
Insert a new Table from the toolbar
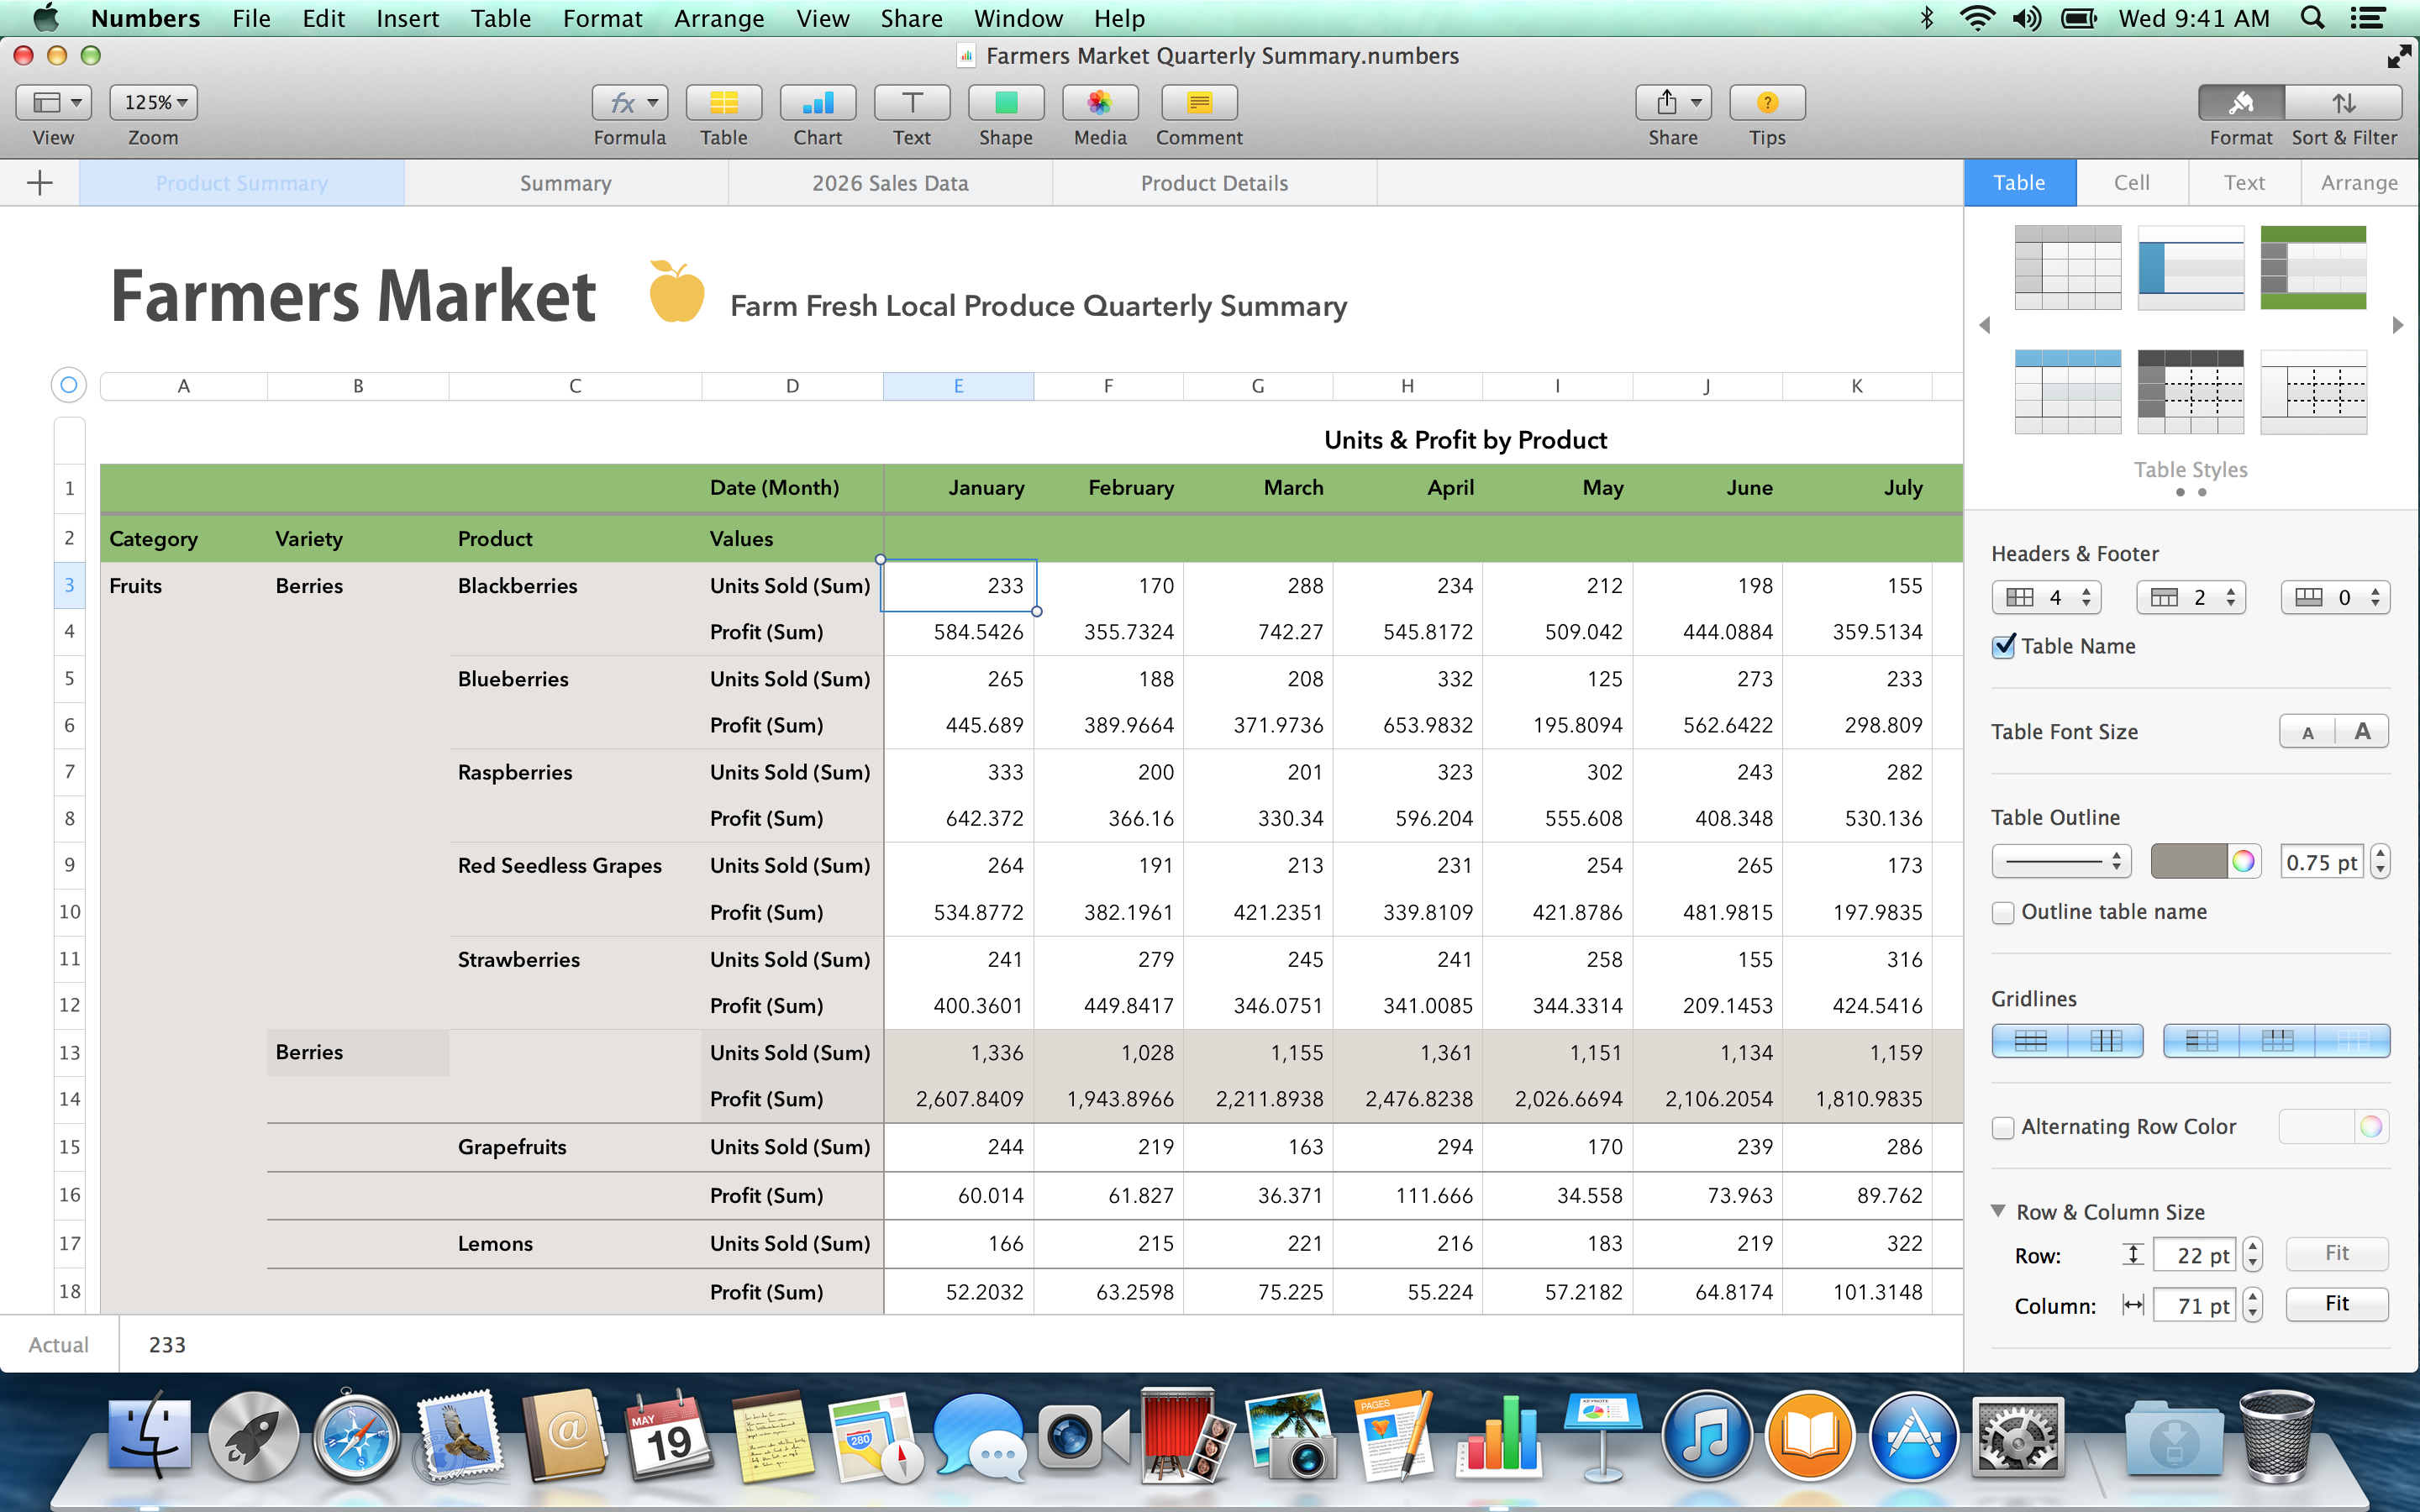pyautogui.click(x=723, y=103)
